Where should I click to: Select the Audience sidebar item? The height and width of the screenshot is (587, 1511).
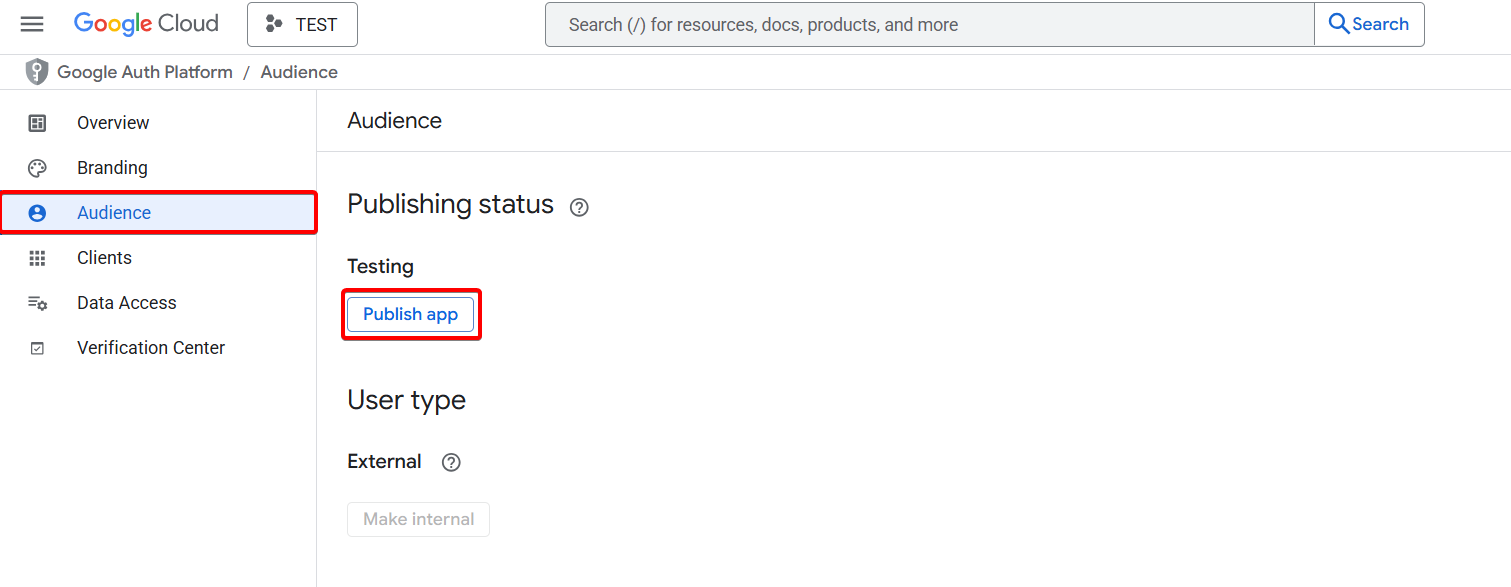[158, 213]
